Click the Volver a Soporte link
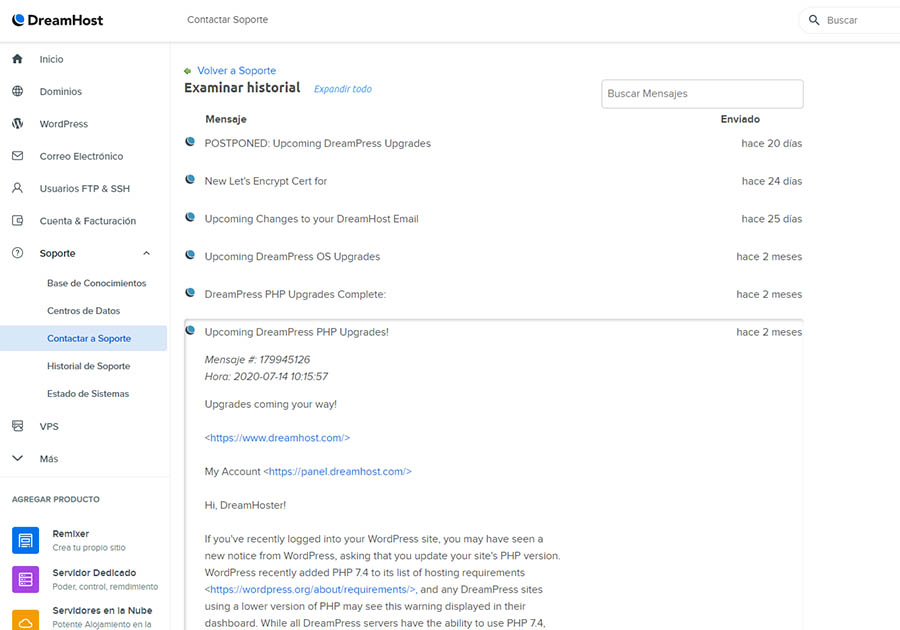 236,71
